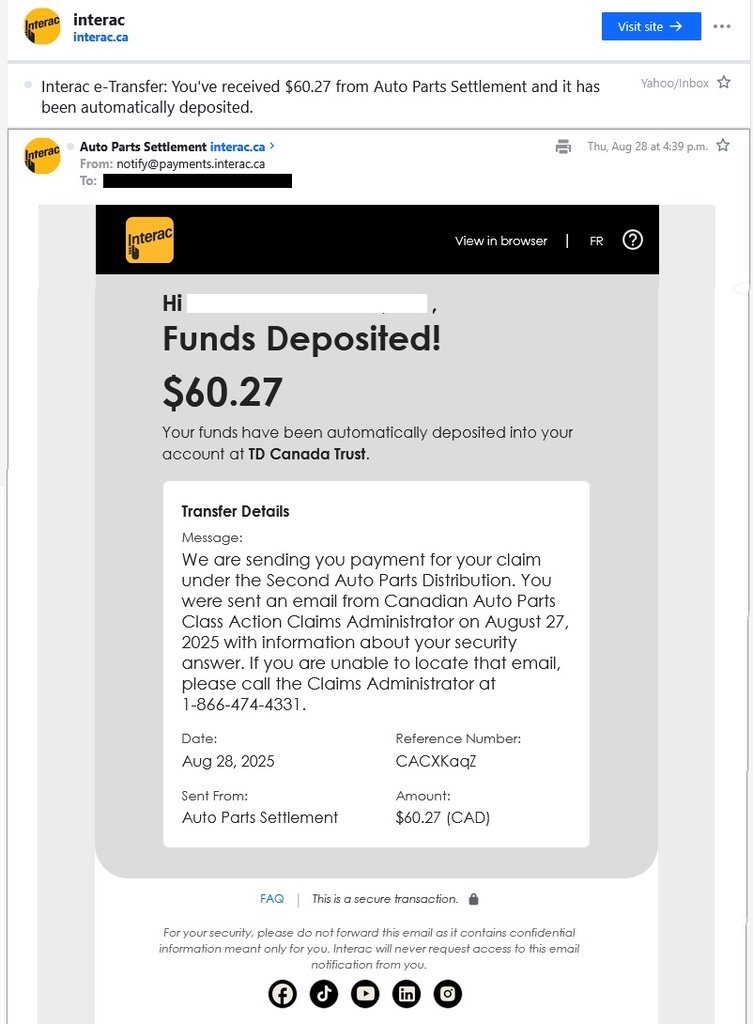Star the message in the email header

[722, 146]
